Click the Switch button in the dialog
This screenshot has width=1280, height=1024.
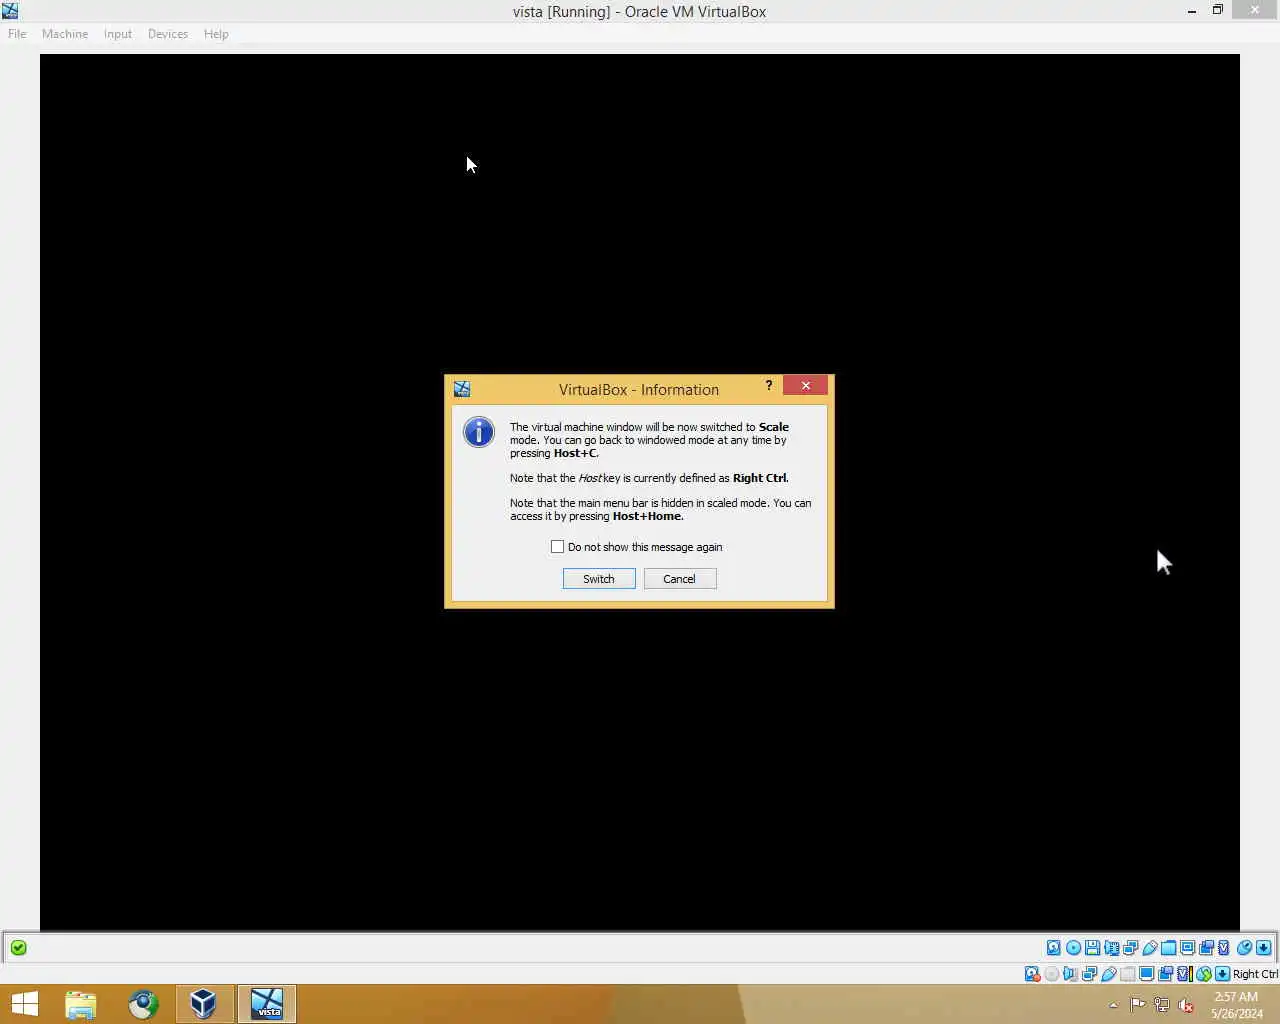[599, 579]
